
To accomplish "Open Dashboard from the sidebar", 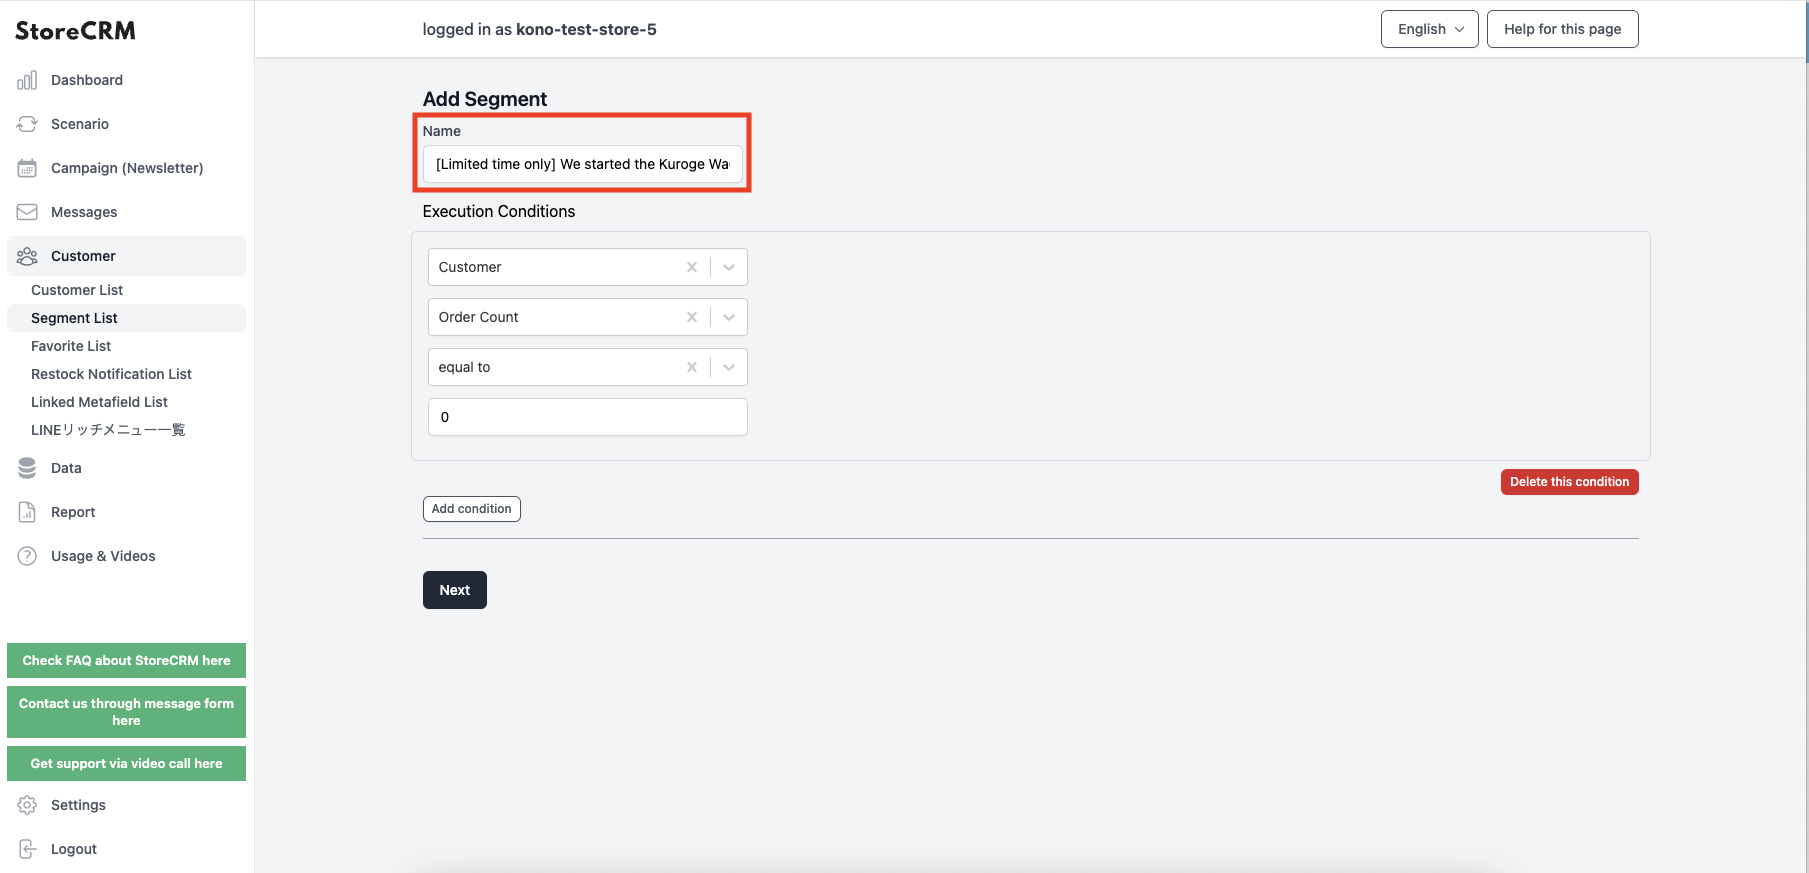I will tap(126, 80).
